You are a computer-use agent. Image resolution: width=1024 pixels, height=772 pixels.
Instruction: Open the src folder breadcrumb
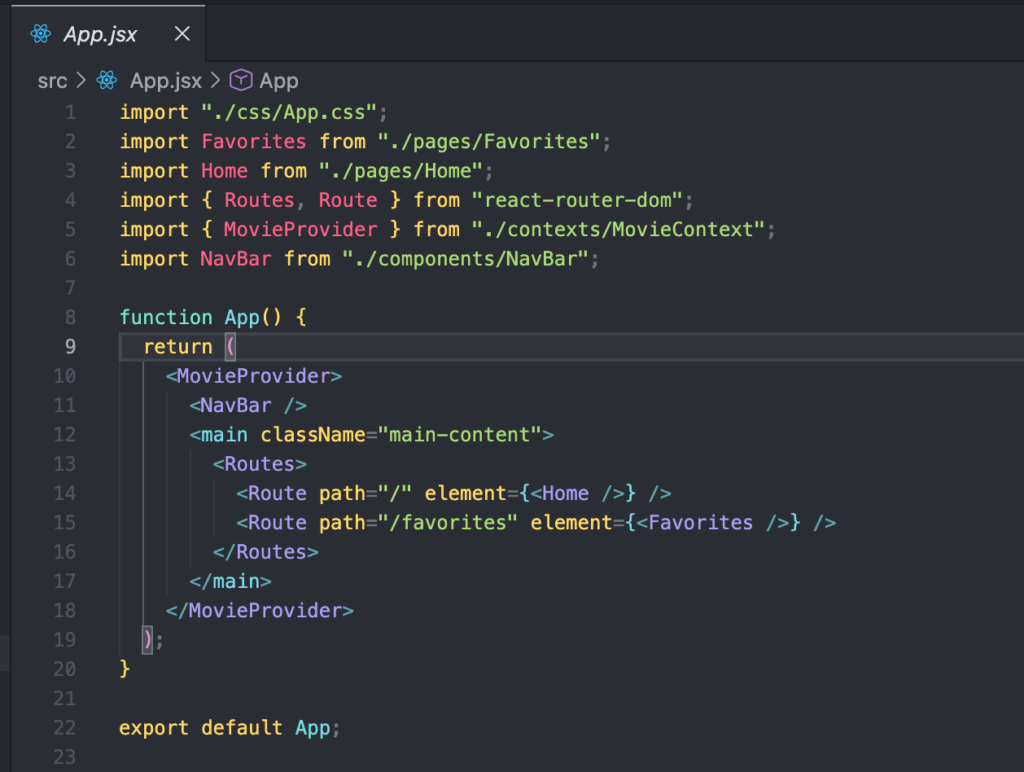pyautogui.click(x=52, y=81)
